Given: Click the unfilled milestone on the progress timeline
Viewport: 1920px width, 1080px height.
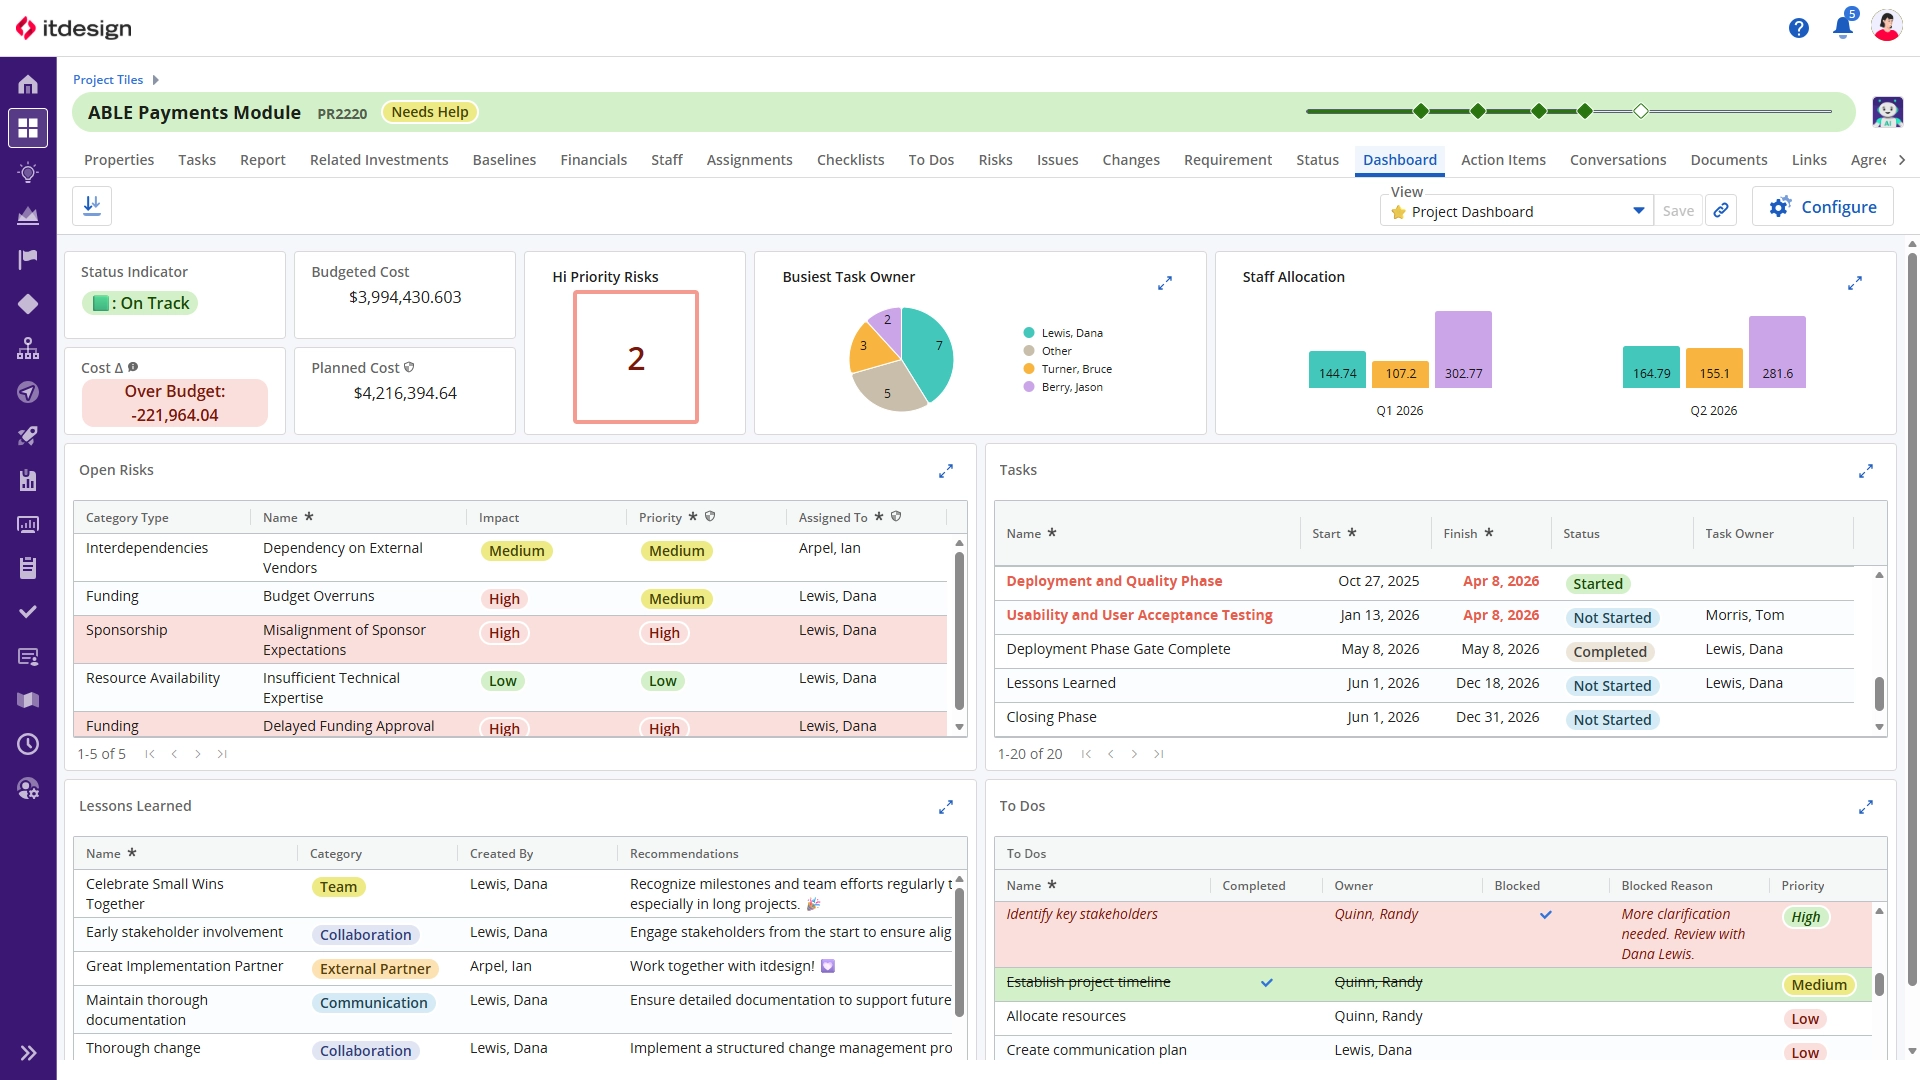Looking at the screenshot, I should pyautogui.click(x=1641, y=111).
